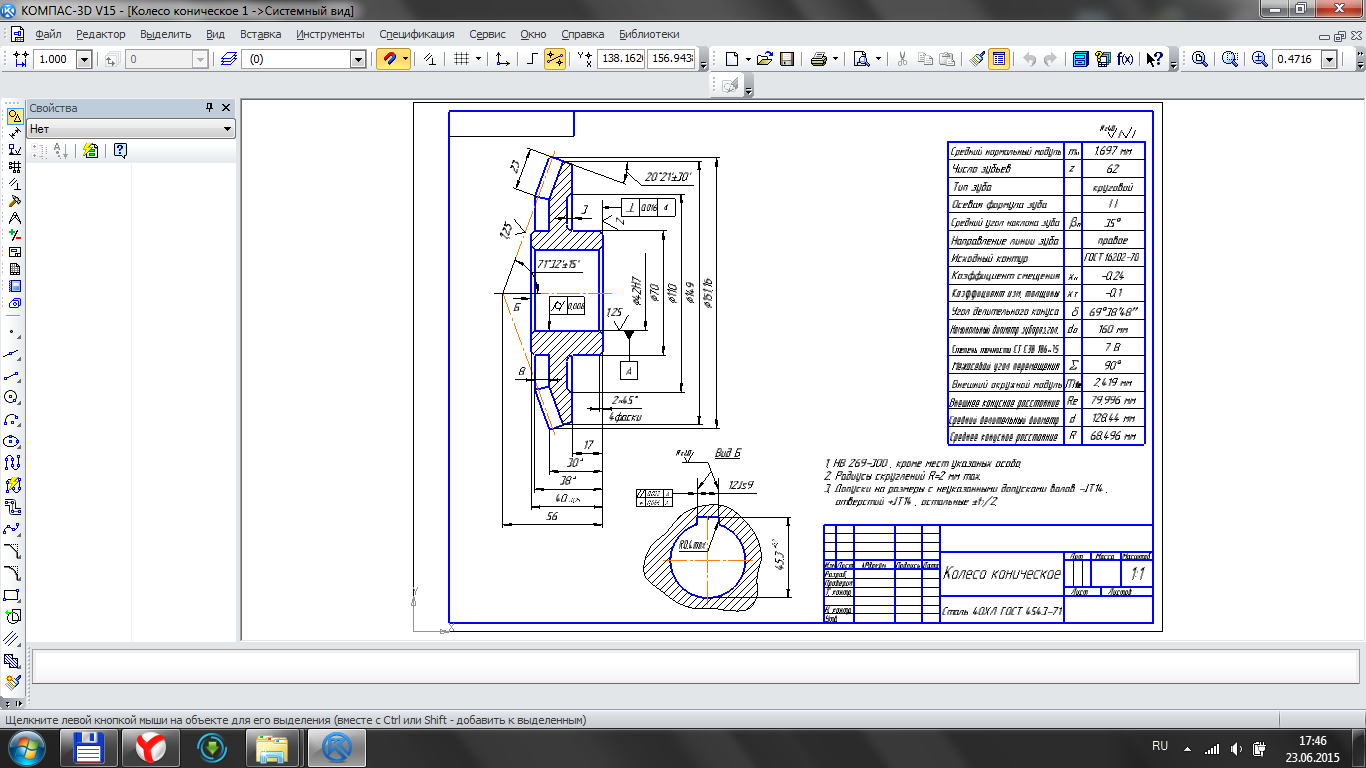Open the Файл menu
Screen dimensions: 1366x768
(47, 34)
